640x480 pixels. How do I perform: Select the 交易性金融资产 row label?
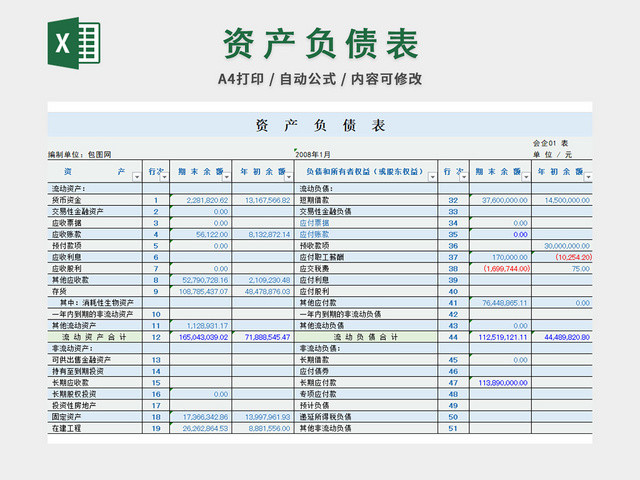tap(78, 211)
